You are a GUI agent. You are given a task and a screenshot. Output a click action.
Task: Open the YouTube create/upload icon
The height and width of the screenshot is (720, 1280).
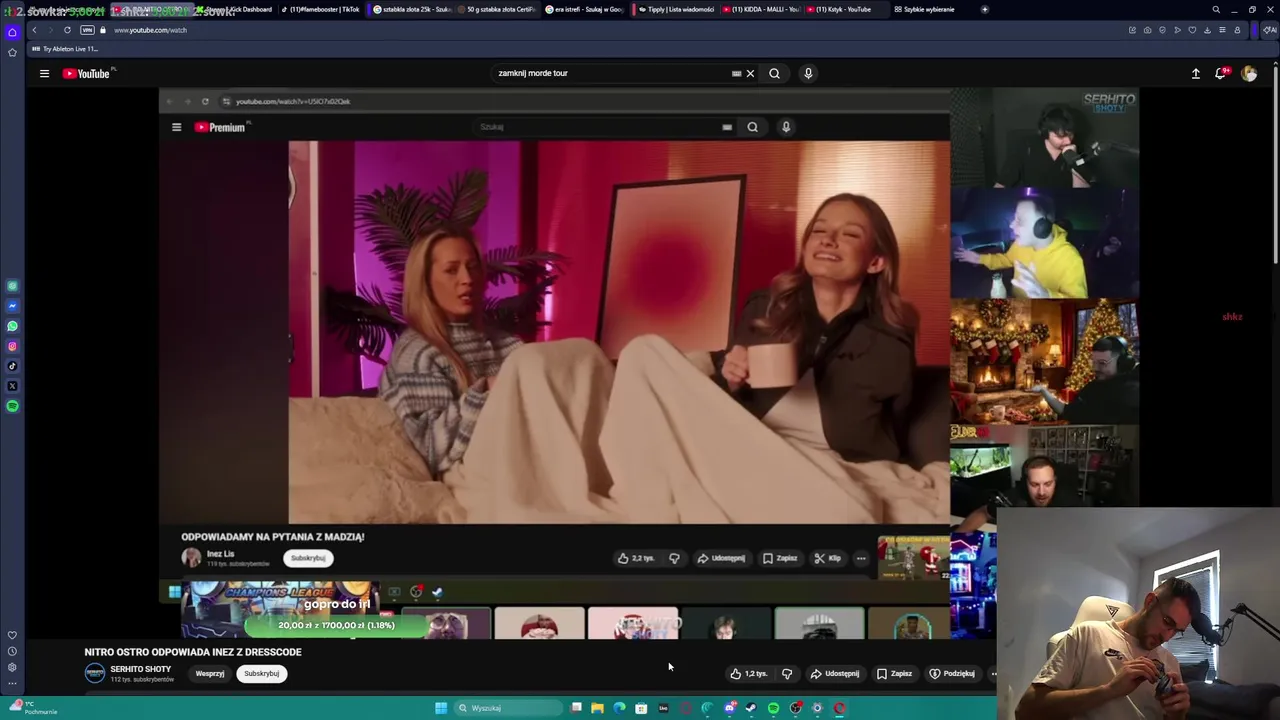(1195, 73)
